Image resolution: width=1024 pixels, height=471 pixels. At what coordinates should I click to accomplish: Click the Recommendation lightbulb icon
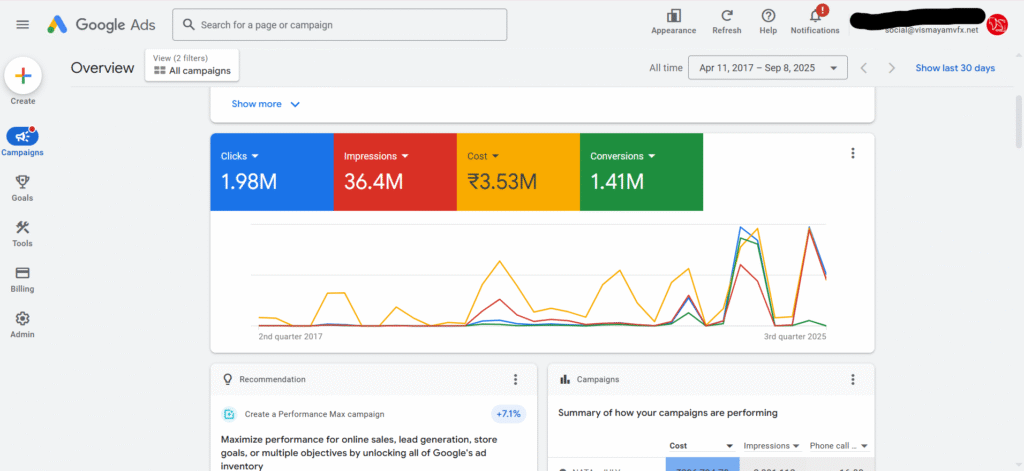tap(228, 379)
